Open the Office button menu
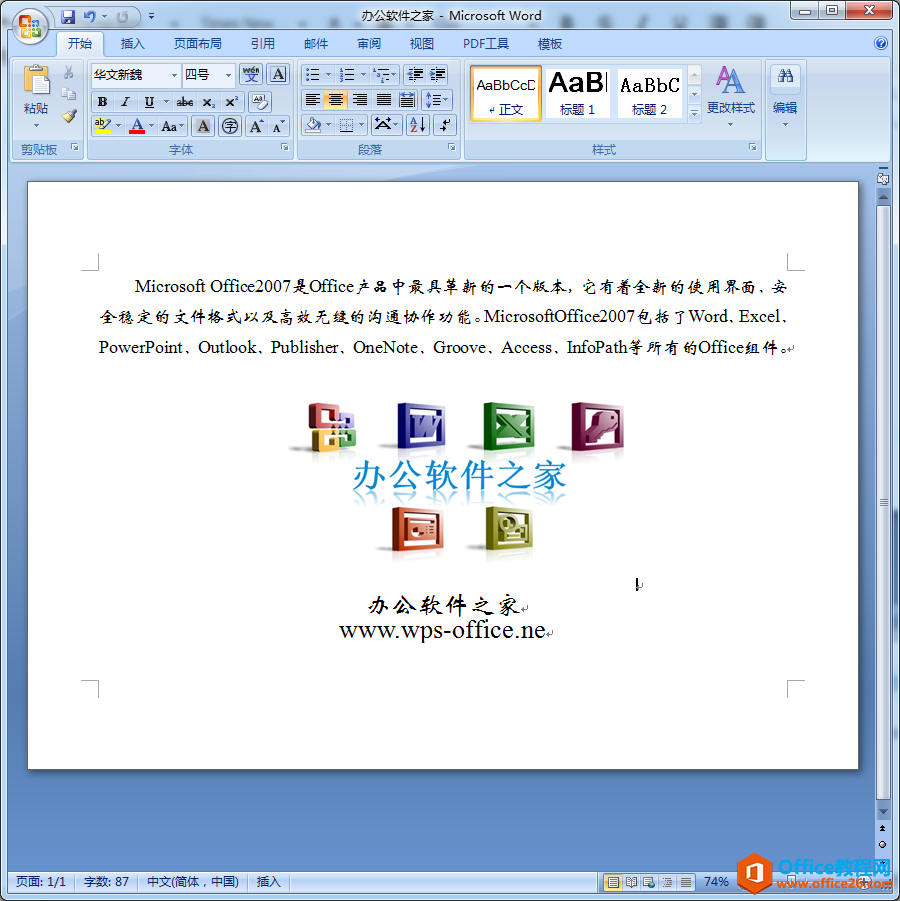The image size is (900, 901). 29,26
